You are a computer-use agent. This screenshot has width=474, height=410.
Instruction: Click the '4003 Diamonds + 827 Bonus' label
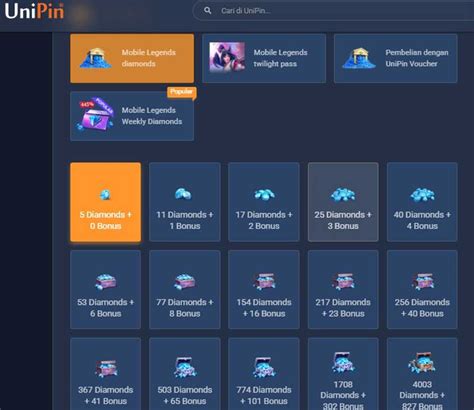point(422,395)
